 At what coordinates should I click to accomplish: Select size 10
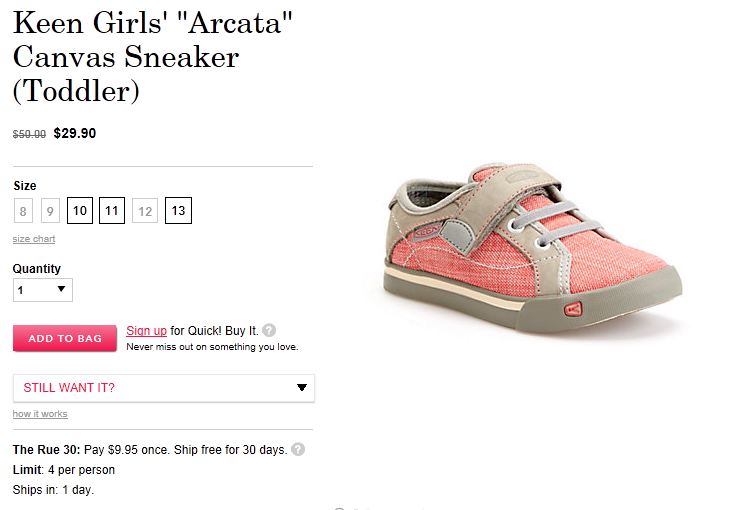pyautogui.click(x=80, y=211)
